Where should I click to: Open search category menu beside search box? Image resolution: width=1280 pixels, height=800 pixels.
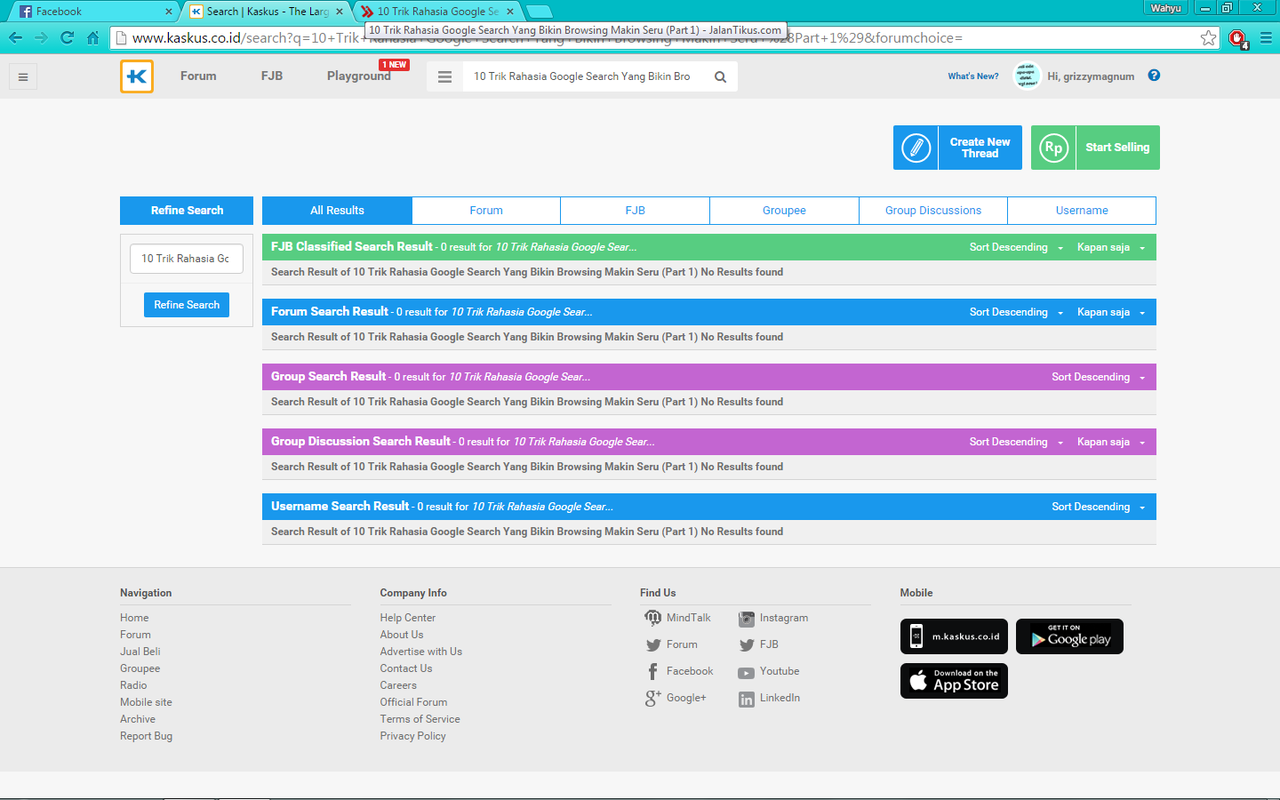[445, 77]
